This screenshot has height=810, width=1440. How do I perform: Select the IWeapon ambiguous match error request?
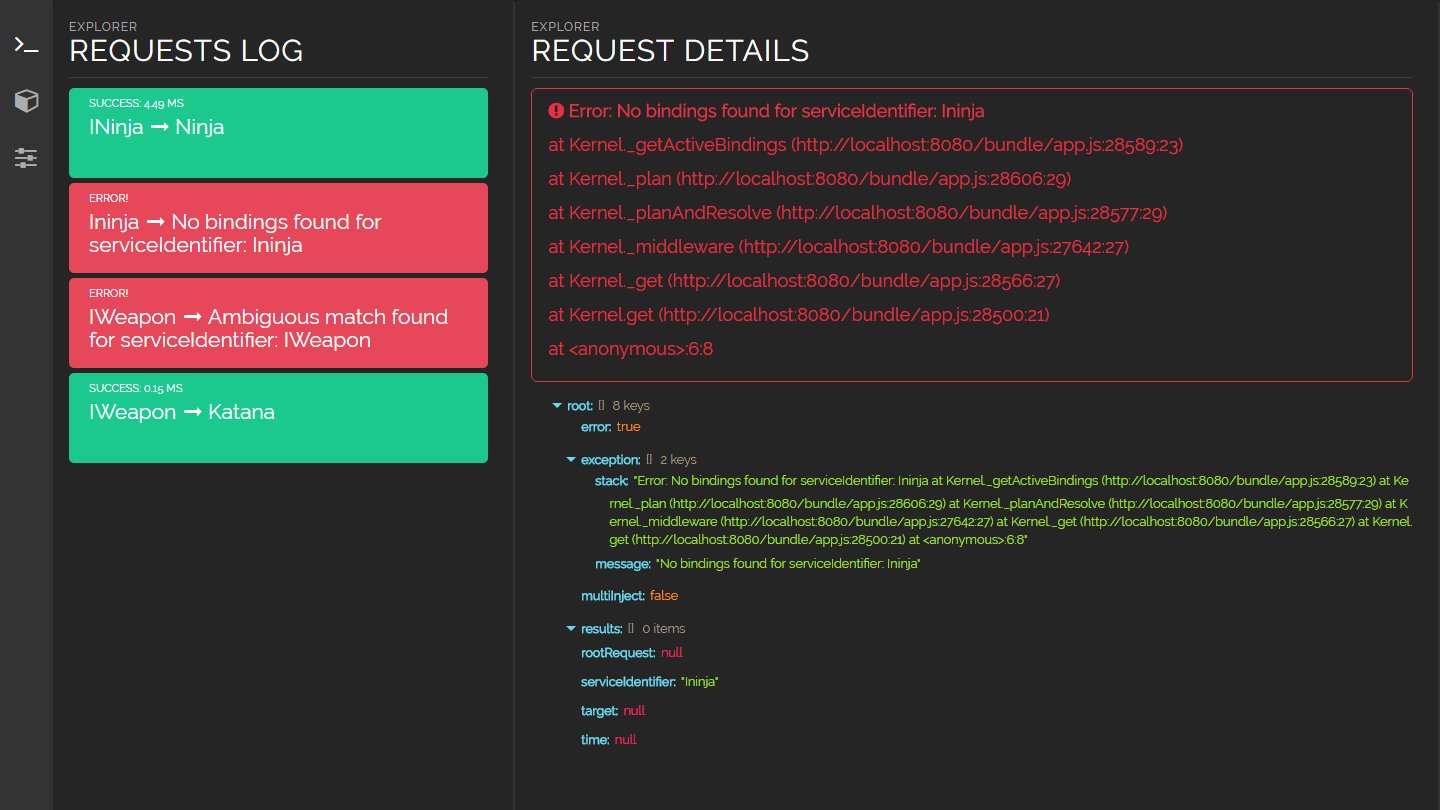(278, 323)
